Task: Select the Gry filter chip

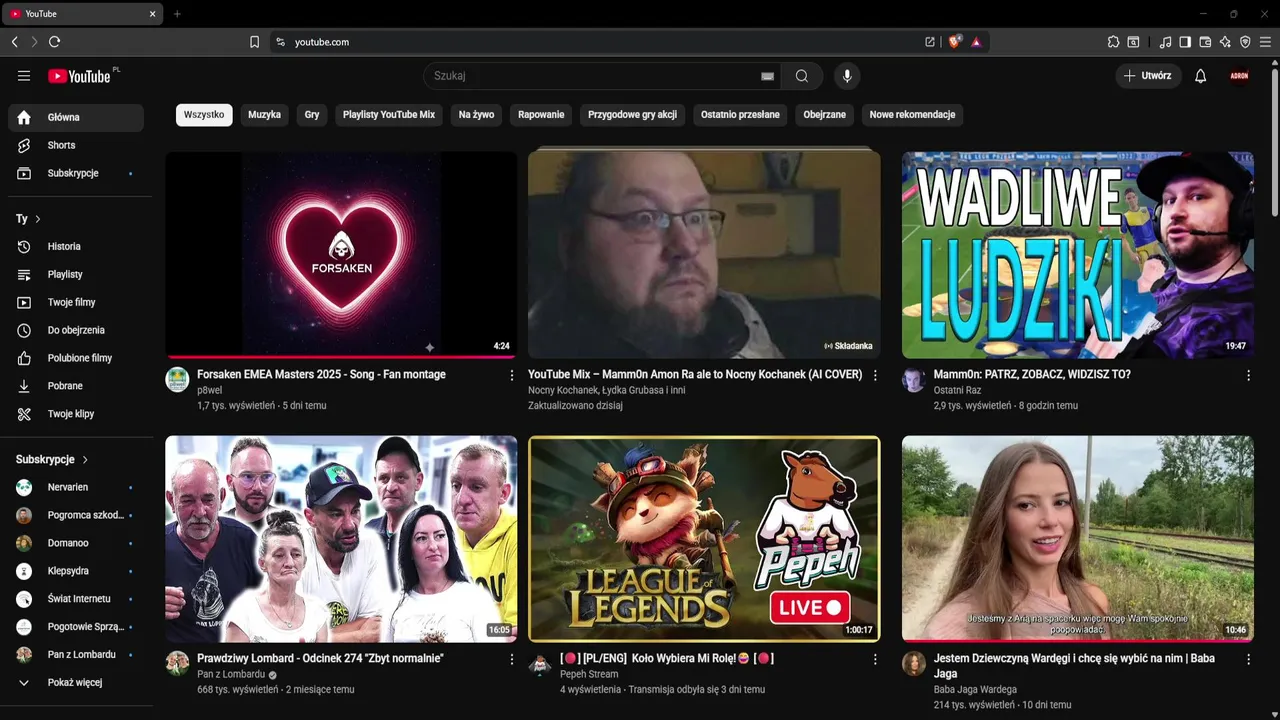Action: point(312,115)
